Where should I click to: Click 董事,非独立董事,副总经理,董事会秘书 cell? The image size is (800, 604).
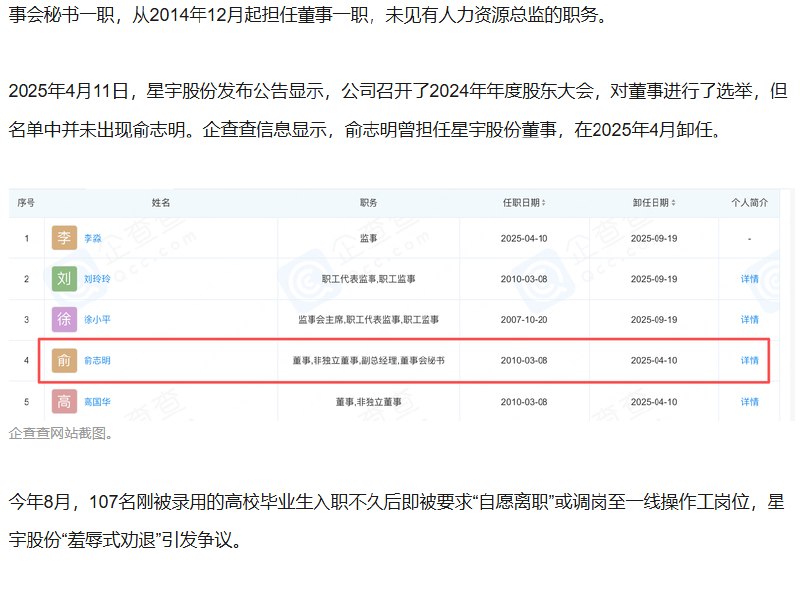[368, 361]
